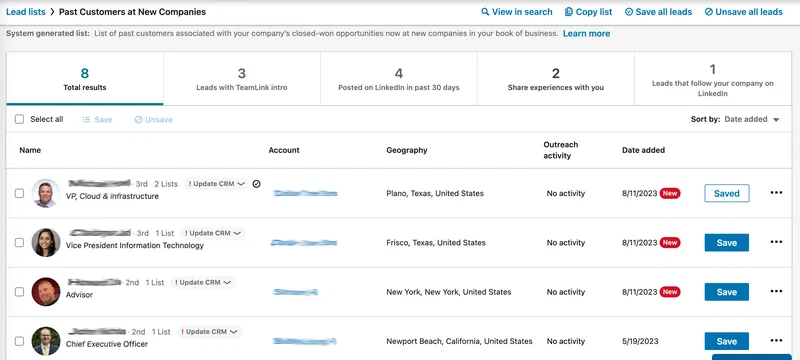Click profile photo of VP, Cloud & Infrastructure
The height and width of the screenshot is (360, 800).
pos(46,193)
